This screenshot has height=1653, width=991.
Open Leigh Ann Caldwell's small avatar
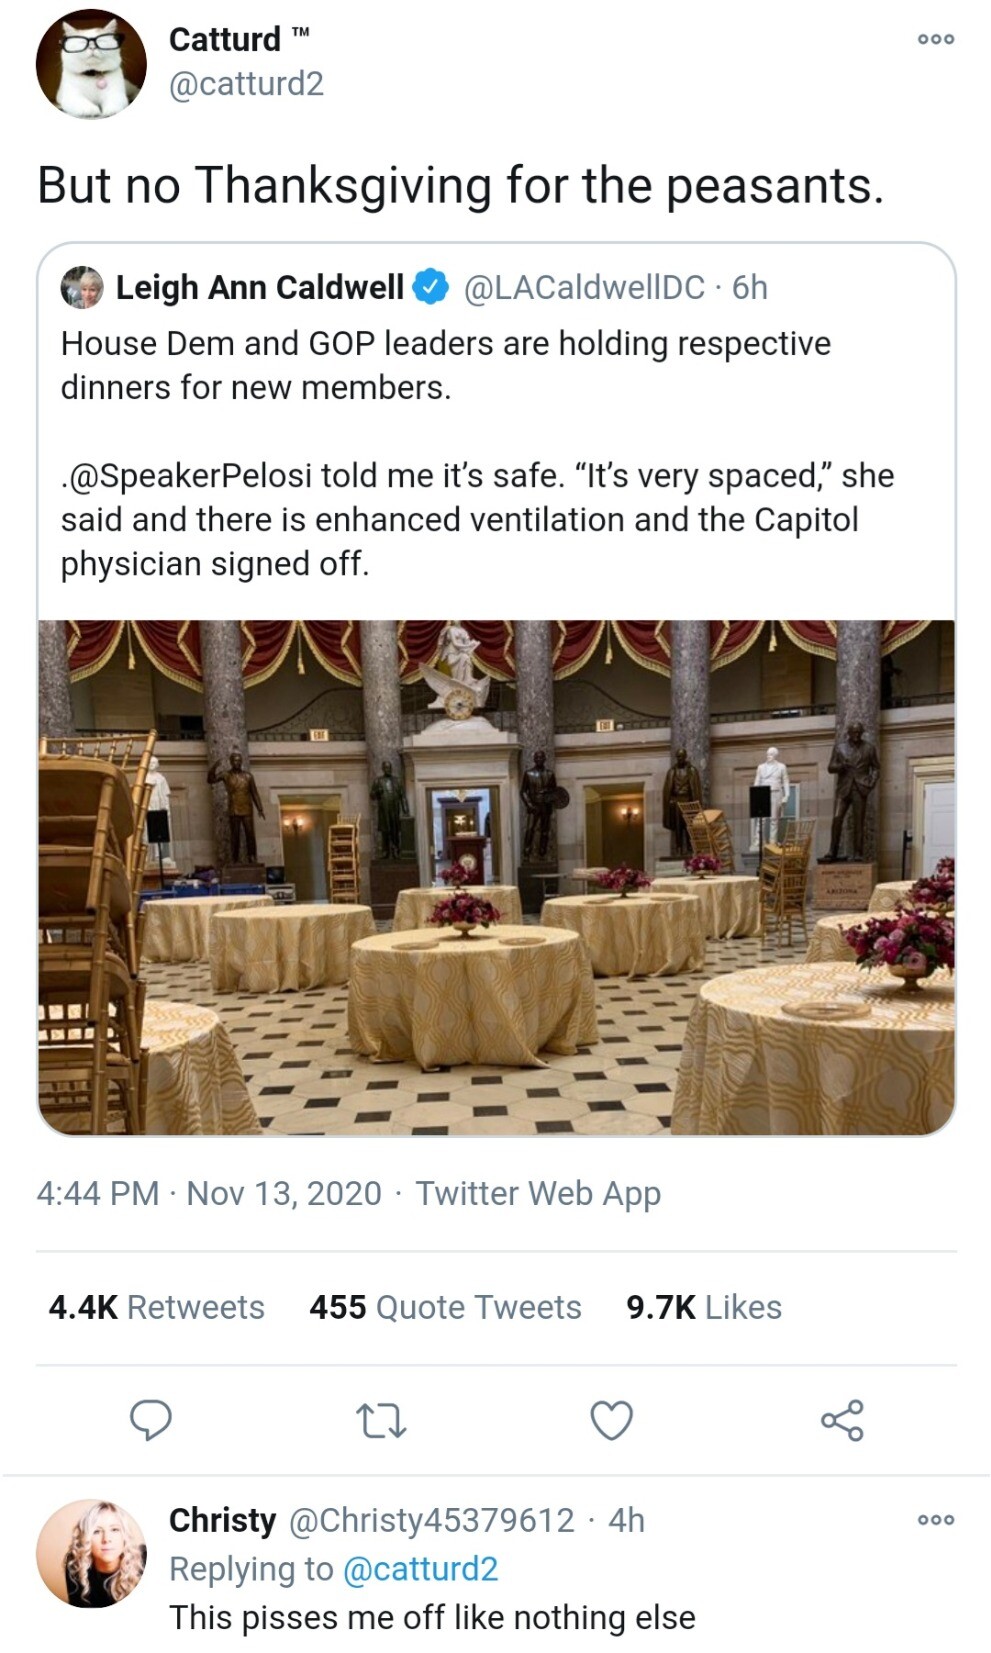82,288
